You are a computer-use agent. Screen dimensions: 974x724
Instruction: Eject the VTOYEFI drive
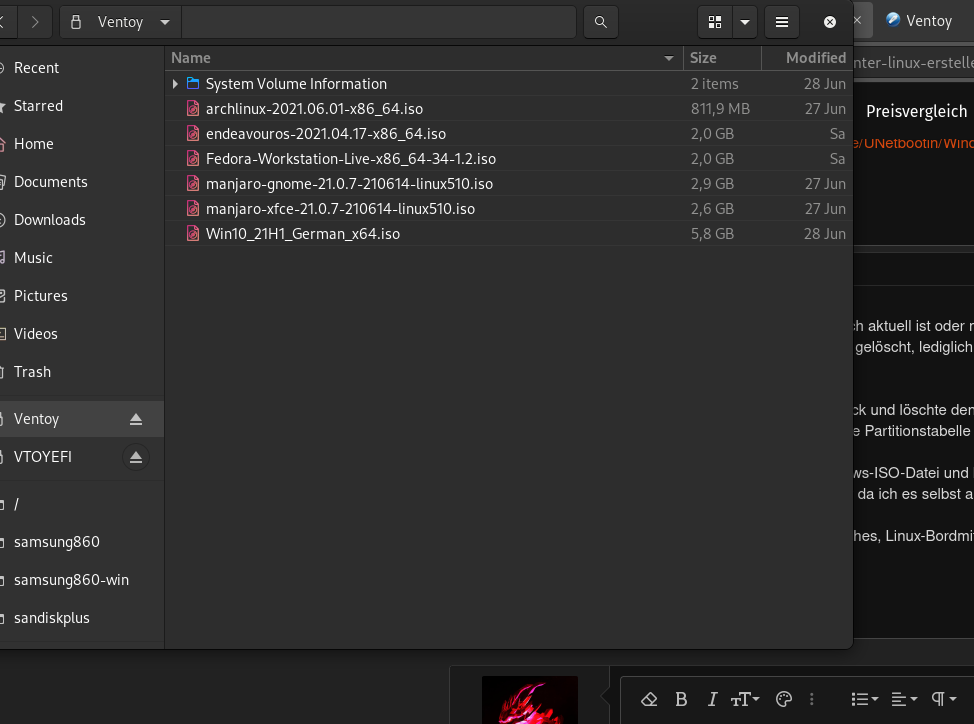click(x=135, y=458)
